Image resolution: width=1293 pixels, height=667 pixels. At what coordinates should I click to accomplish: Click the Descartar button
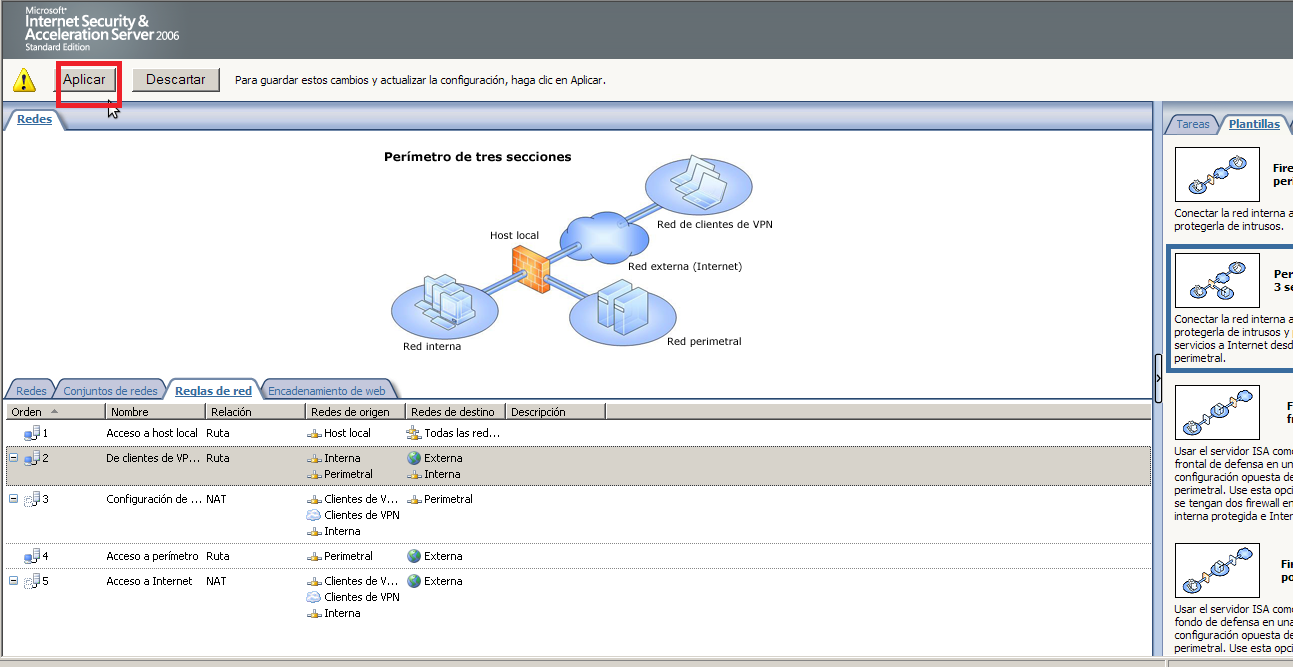pyautogui.click(x=175, y=79)
